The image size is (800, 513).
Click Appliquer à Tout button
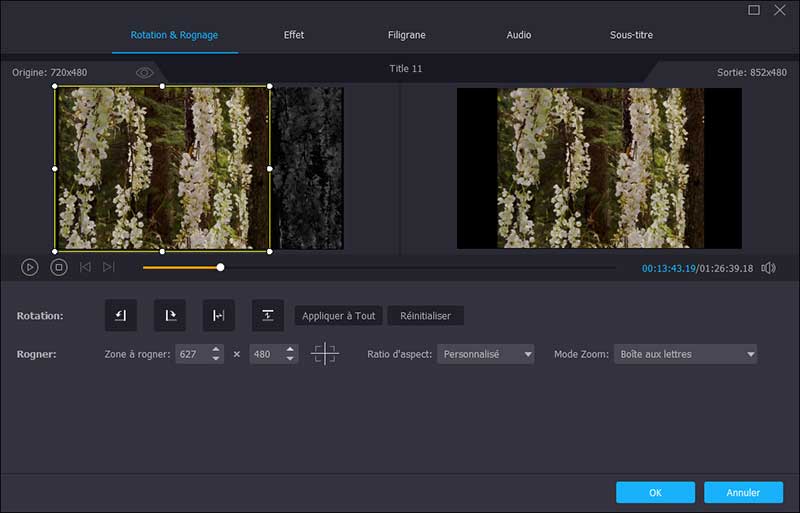point(339,316)
